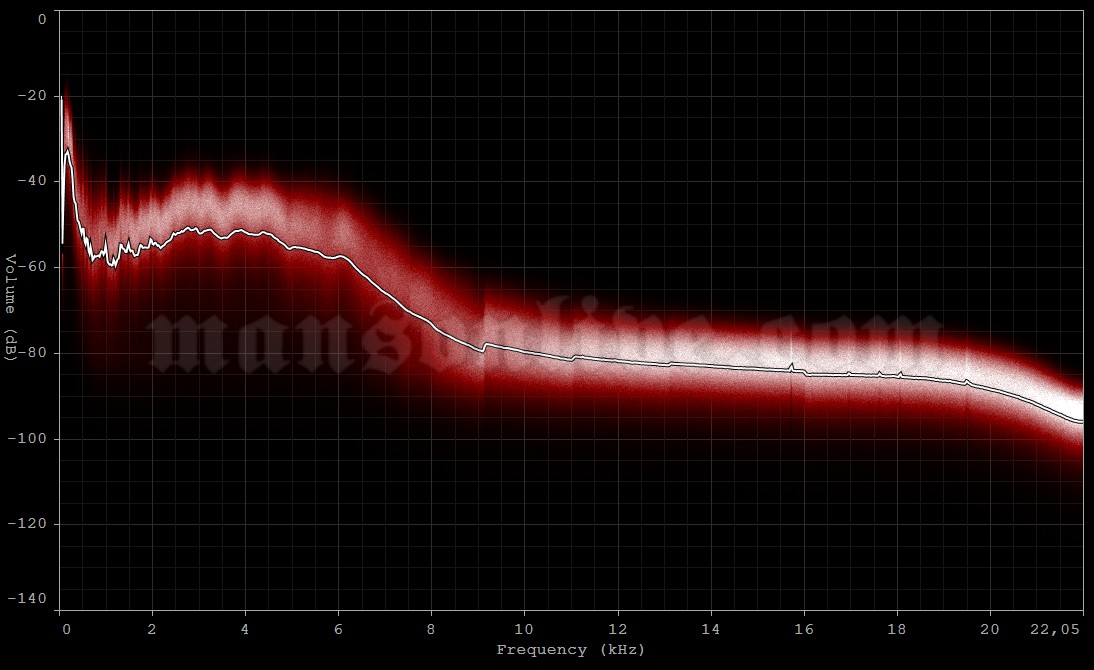
Task: Click the 10 kHz frequency tick label
Action: tap(525, 630)
